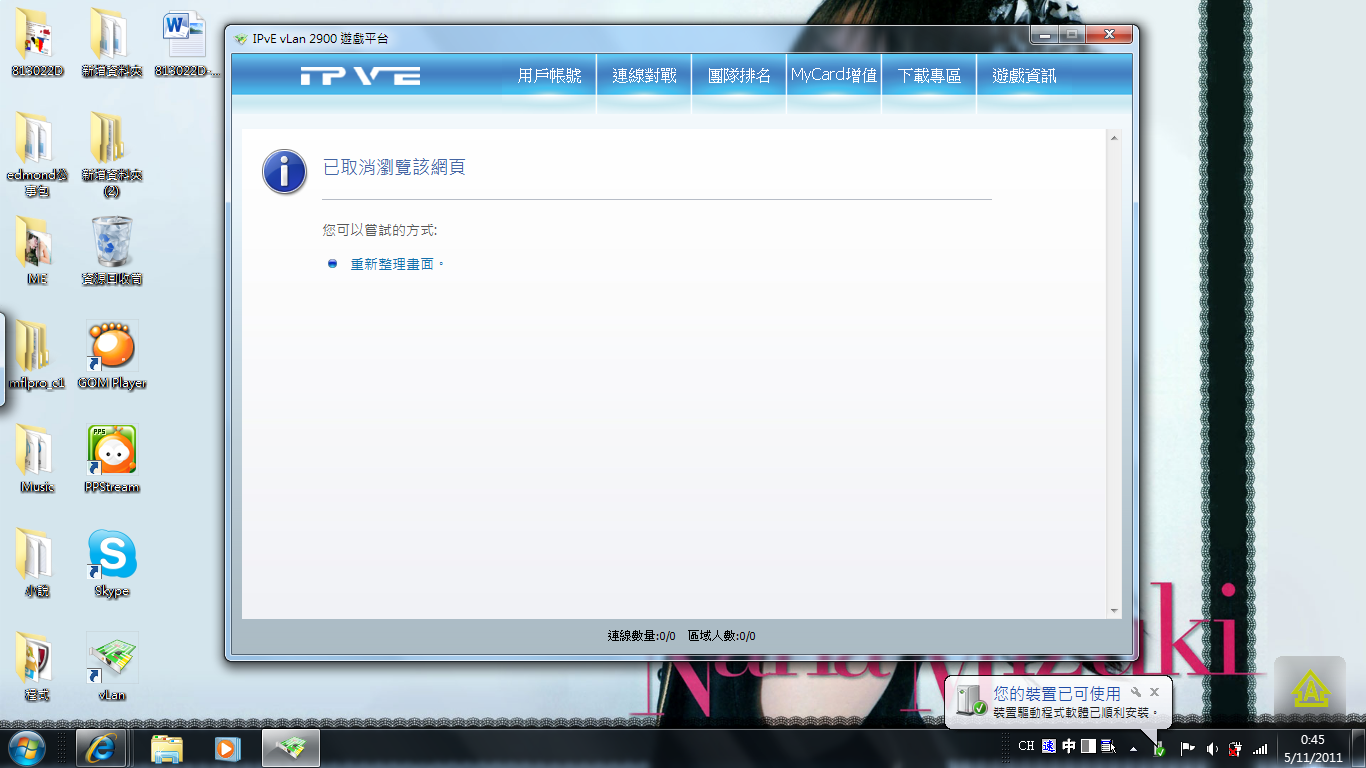Select the ME folder on the desktop
This screenshot has width=1366, height=768.
37,251
